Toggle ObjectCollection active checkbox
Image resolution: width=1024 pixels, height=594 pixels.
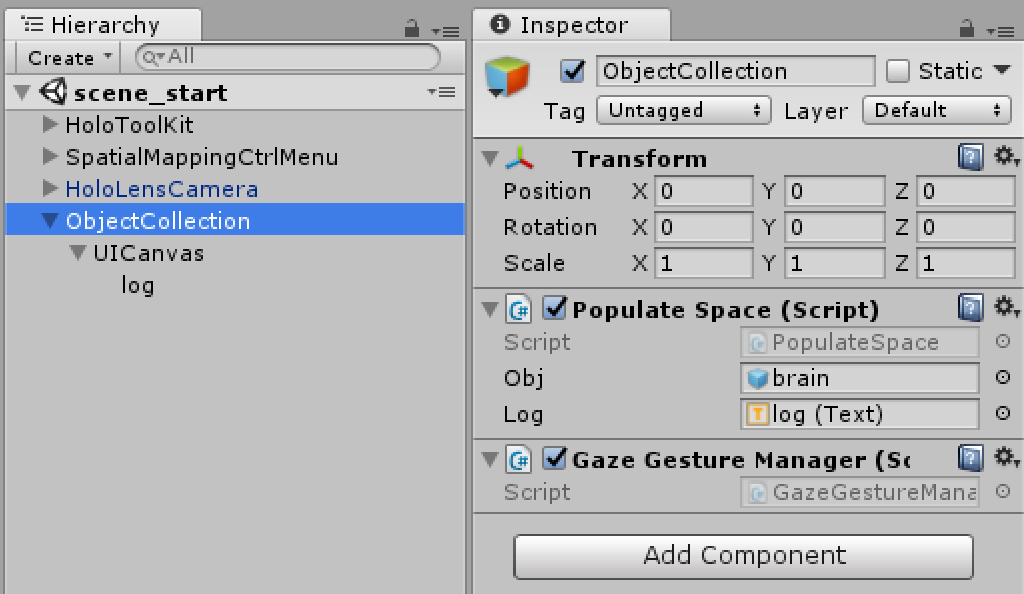tap(573, 71)
